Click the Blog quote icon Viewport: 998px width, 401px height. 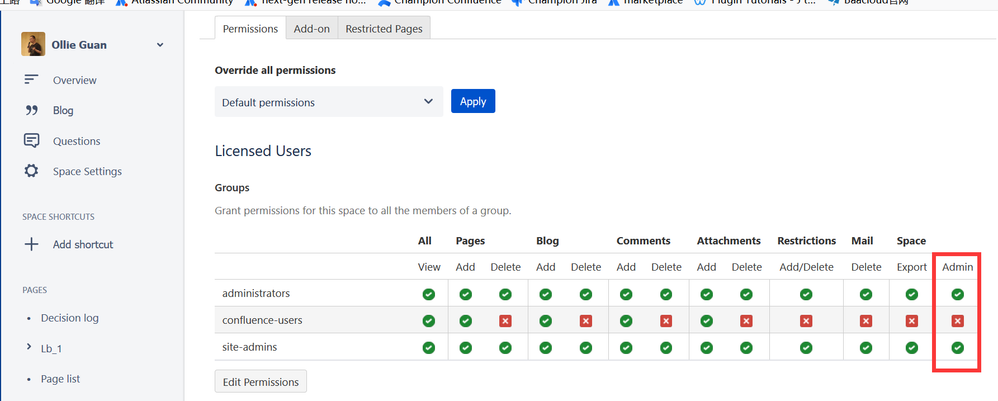click(x=31, y=110)
